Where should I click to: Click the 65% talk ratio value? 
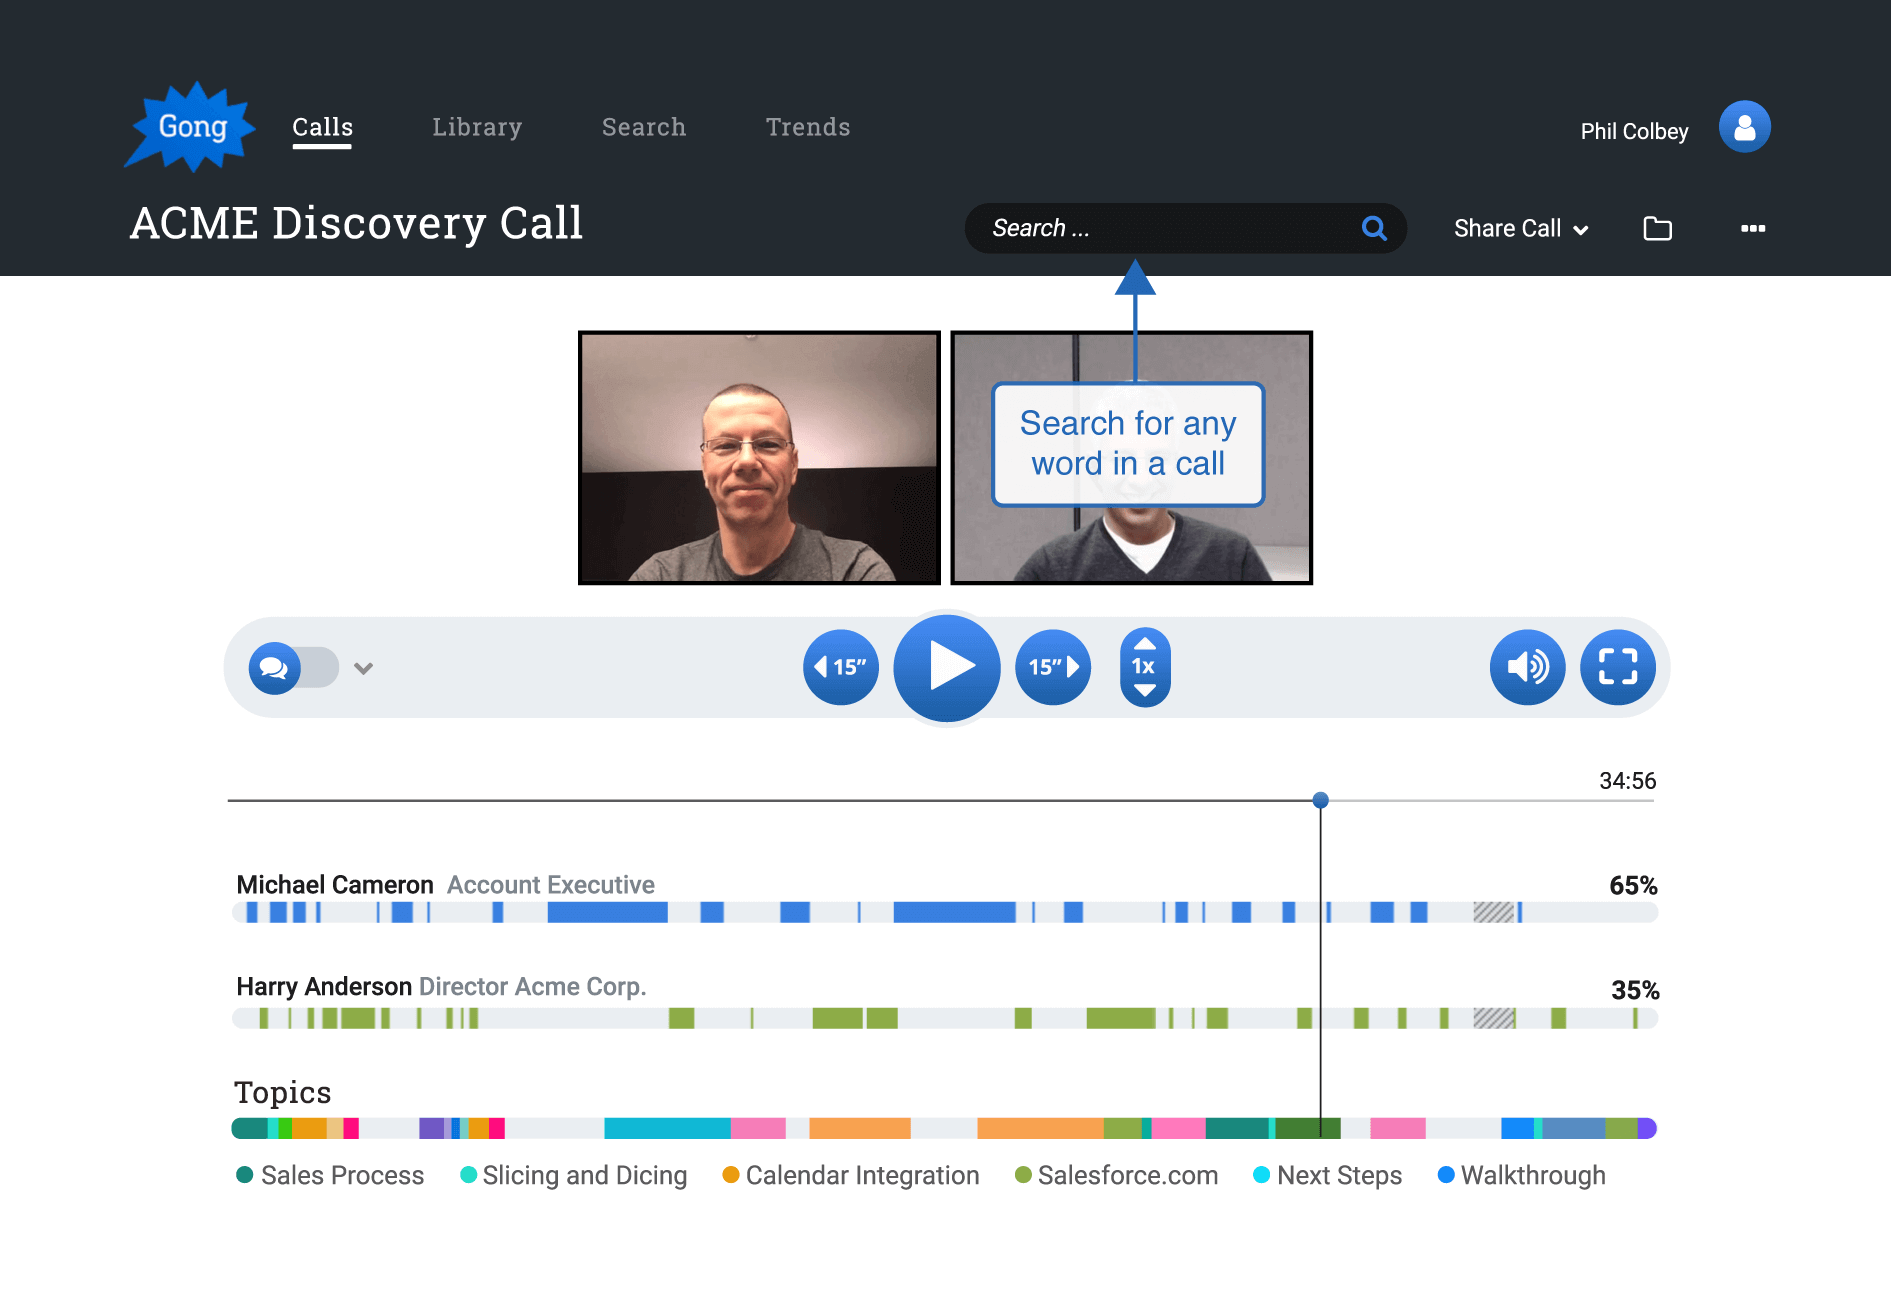pos(1633,886)
